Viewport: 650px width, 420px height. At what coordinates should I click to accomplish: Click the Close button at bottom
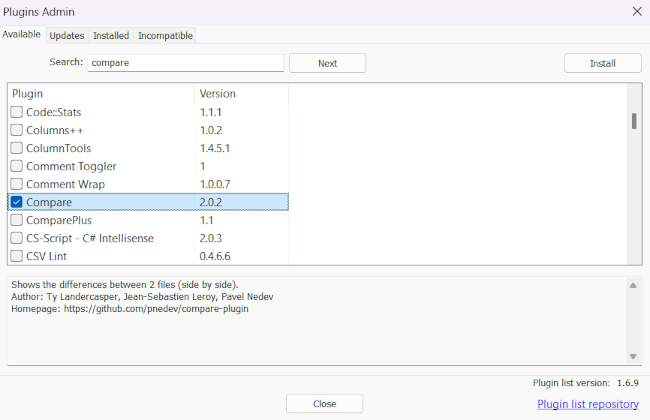tap(324, 404)
